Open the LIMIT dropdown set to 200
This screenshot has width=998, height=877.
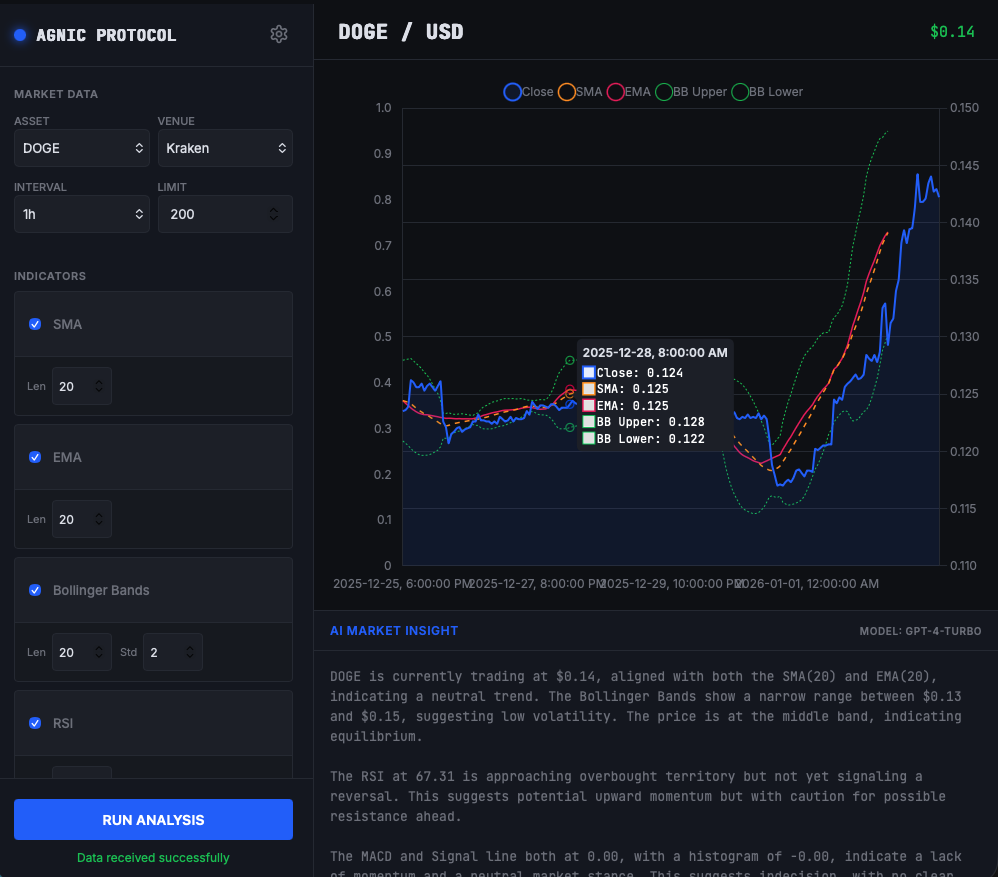click(x=225, y=214)
